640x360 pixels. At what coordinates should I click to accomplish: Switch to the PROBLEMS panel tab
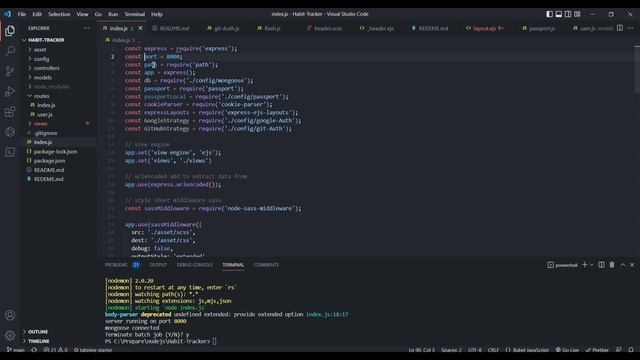[116, 265]
